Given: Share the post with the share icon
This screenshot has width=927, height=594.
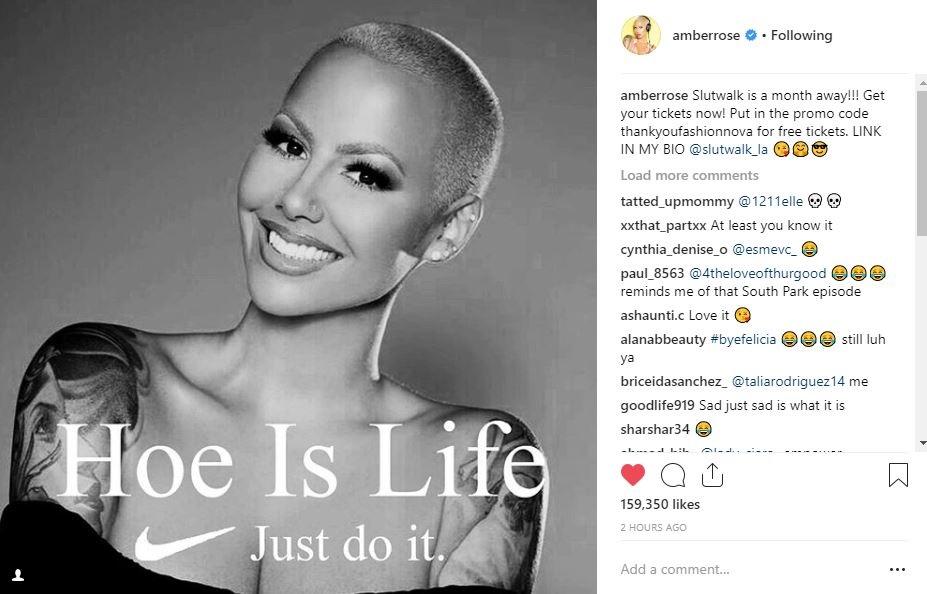Looking at the screenshot, I should click(x=712, y=475).
